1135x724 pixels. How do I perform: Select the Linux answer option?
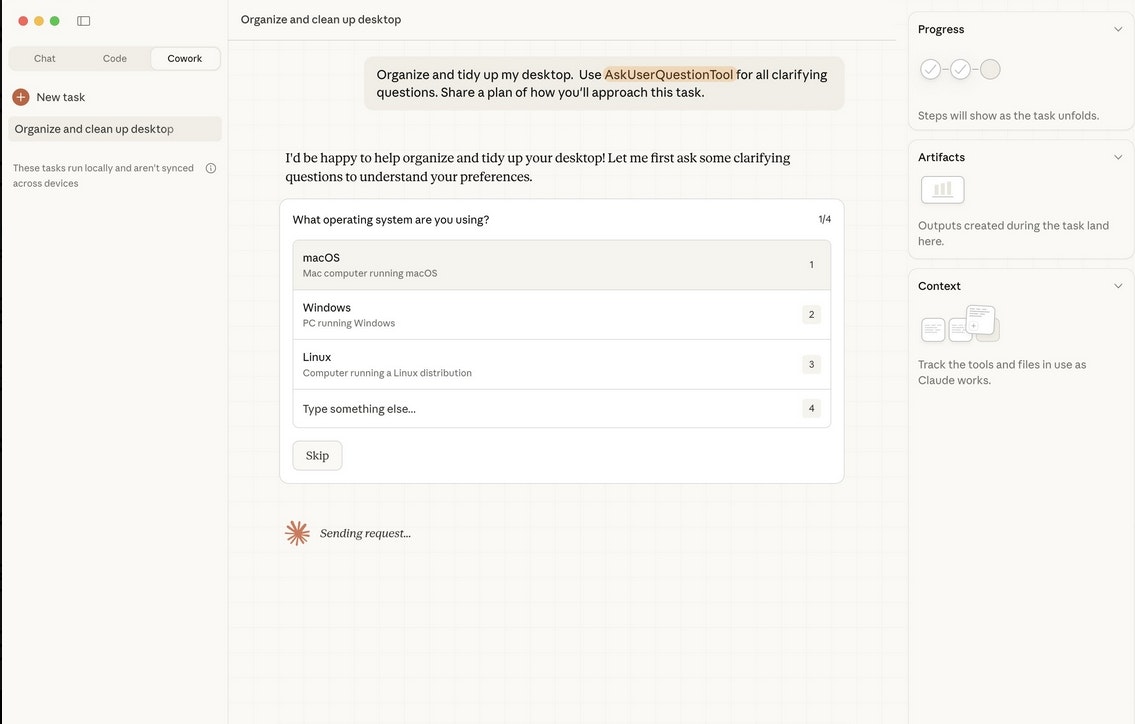(x=561, y=364)
